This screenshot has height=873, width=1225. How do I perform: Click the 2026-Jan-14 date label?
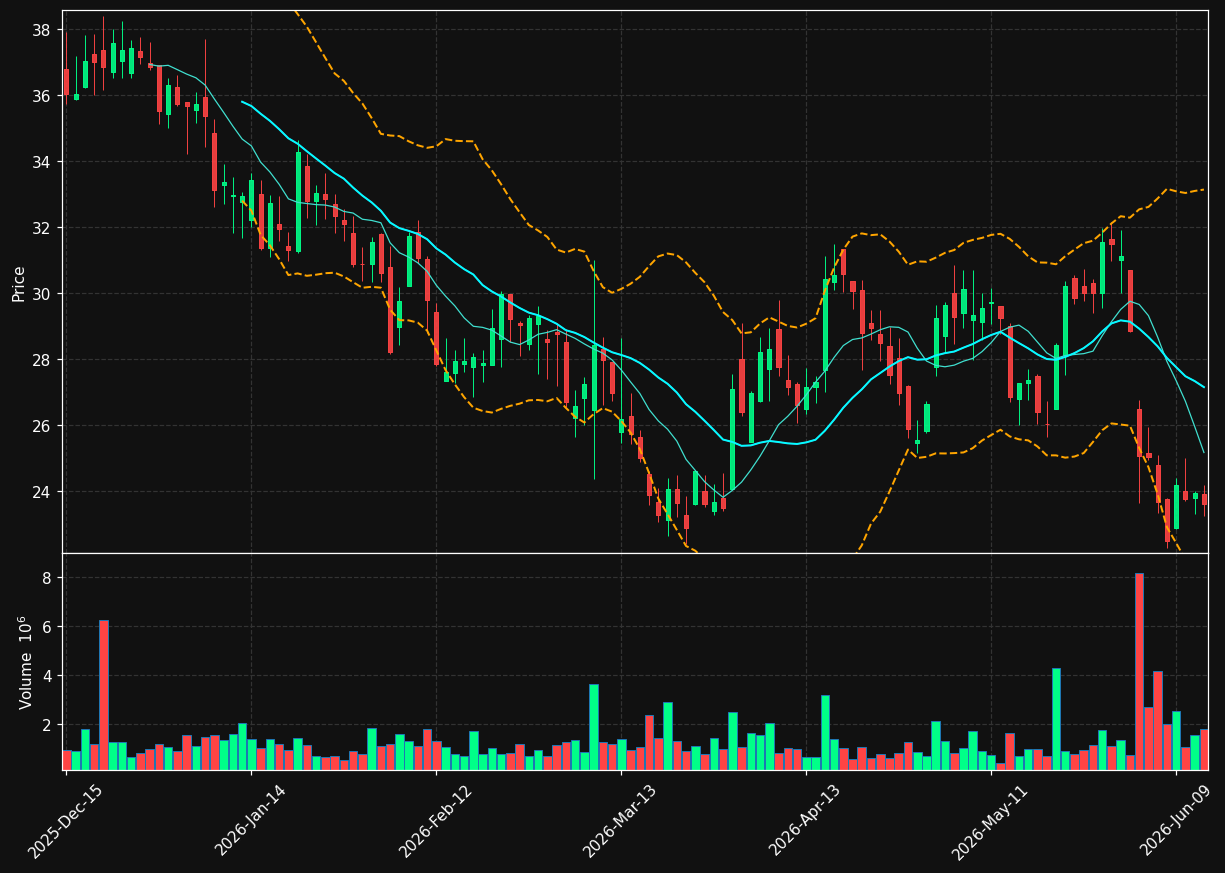[x=250, y=822]
